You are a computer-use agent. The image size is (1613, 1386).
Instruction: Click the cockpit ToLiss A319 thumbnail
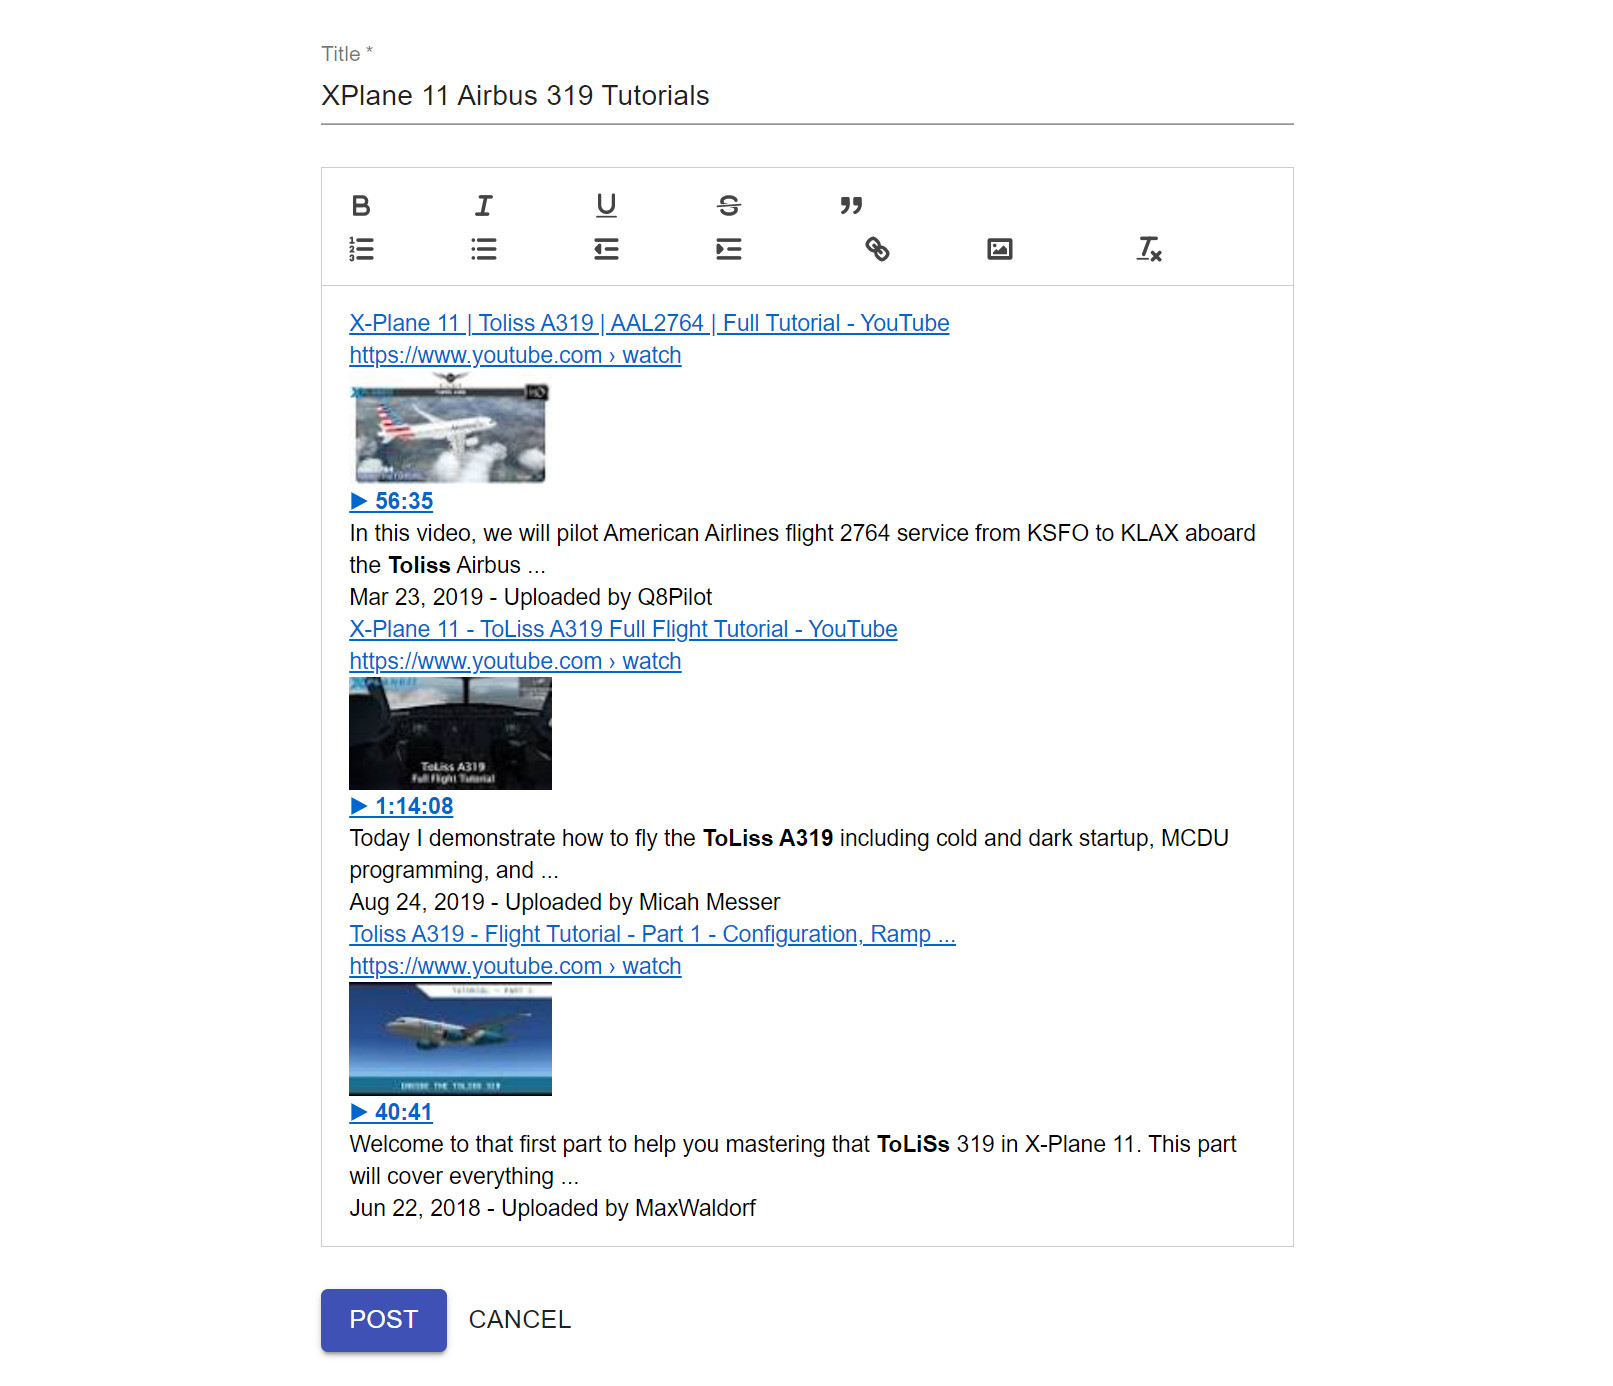click(x=450, y=733)
